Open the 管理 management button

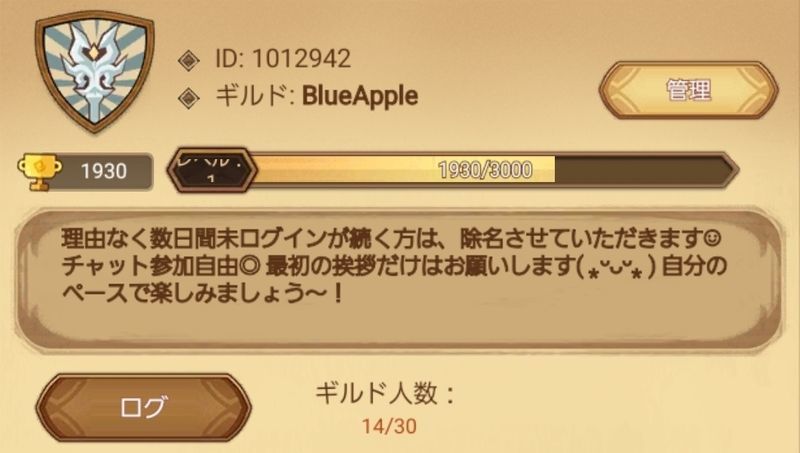click(688, 90)
